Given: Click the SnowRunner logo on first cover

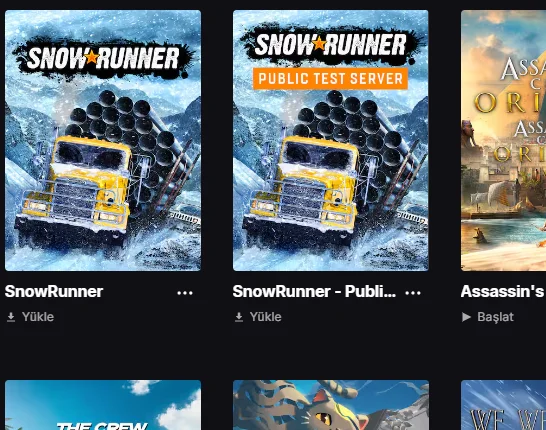Looking at the screenshot, I should click(103, 58).
